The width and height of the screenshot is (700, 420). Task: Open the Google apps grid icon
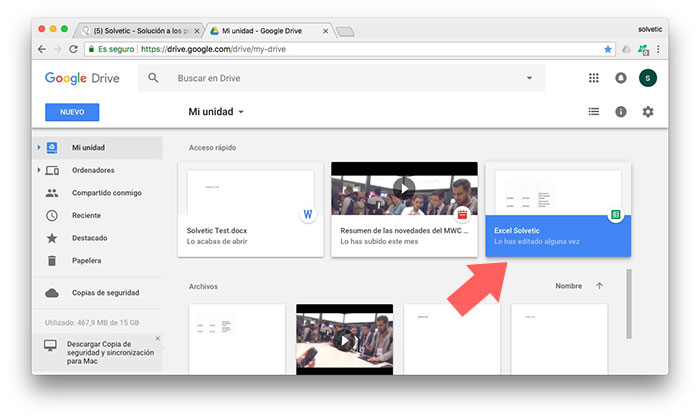click(593, 78)
